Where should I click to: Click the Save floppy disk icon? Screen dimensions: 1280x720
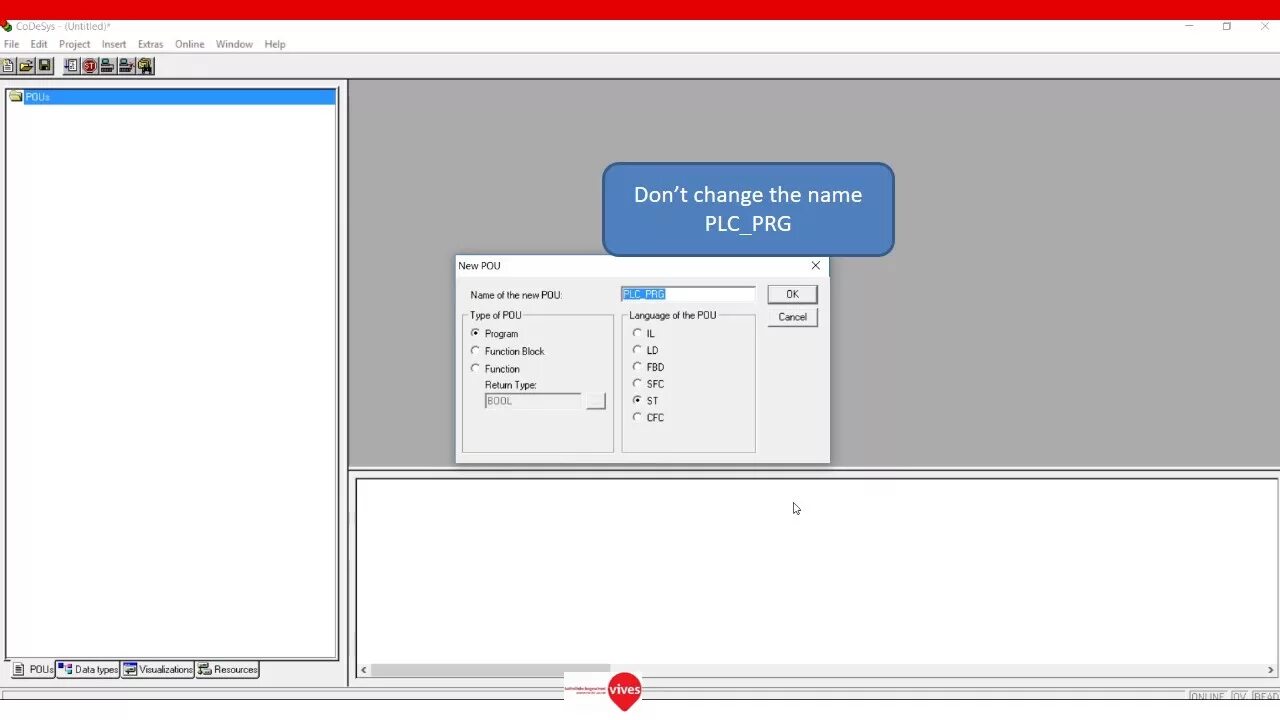tap(44, 66)
